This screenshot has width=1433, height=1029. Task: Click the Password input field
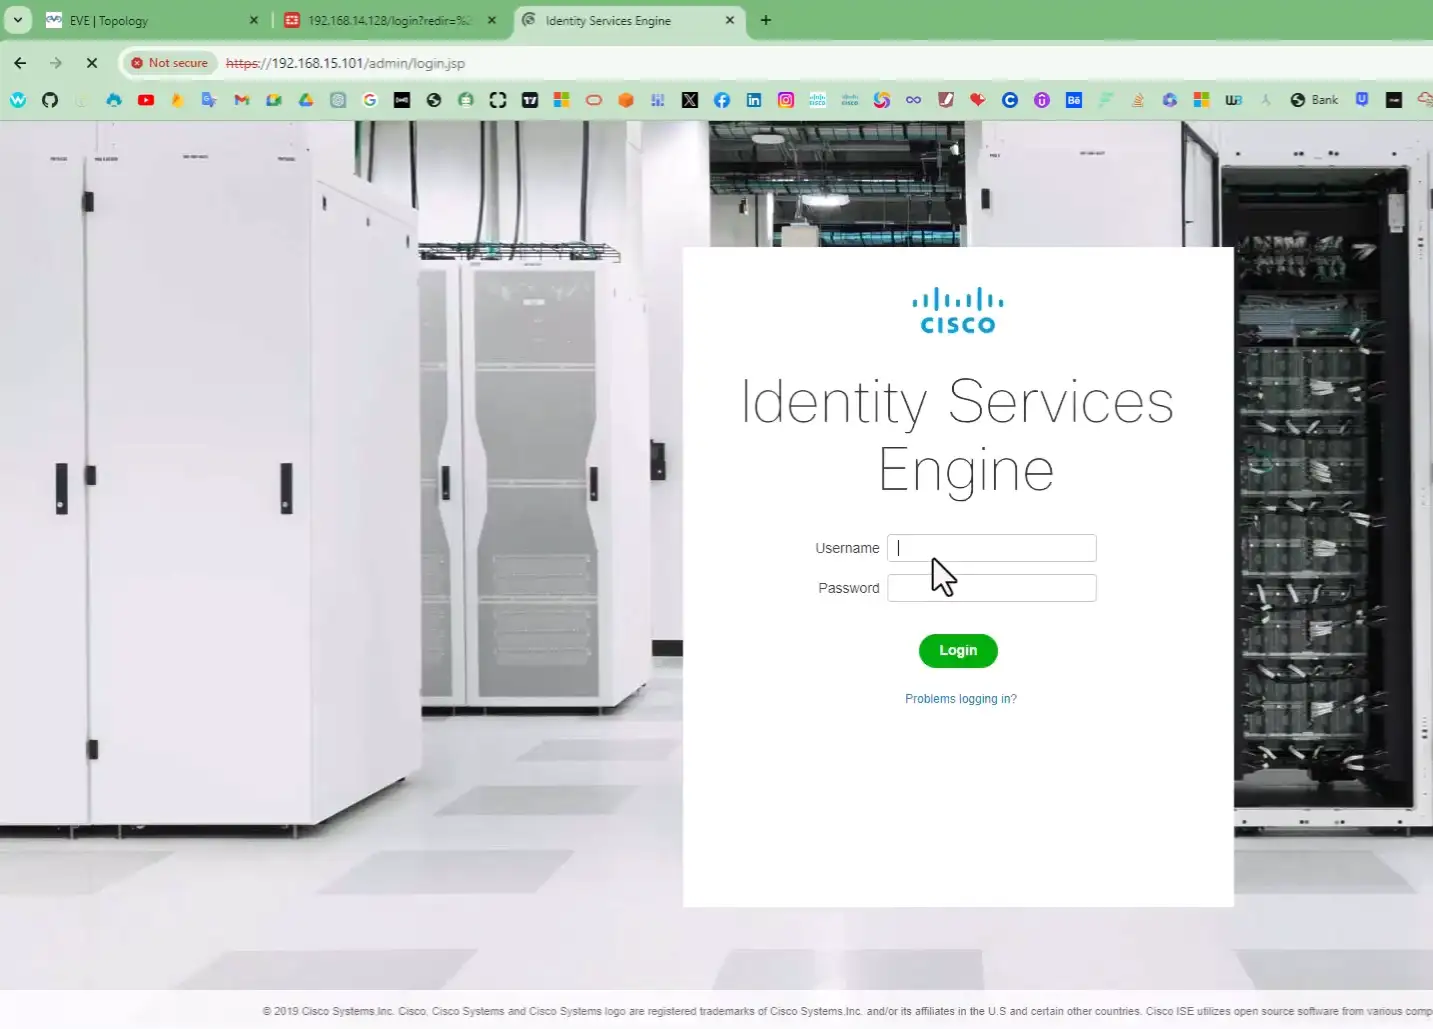click(991, 588)
